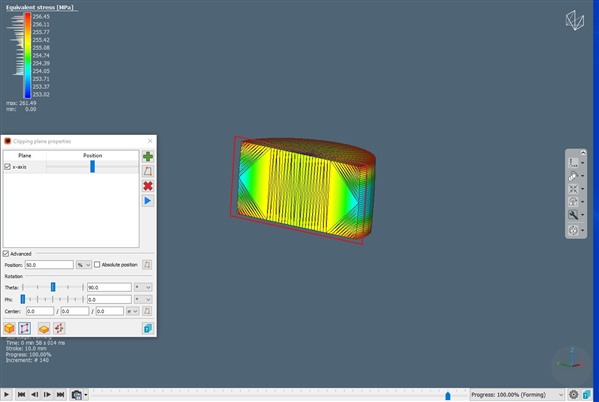Toggle the Advanced checkbox

[x=6, y=254]
